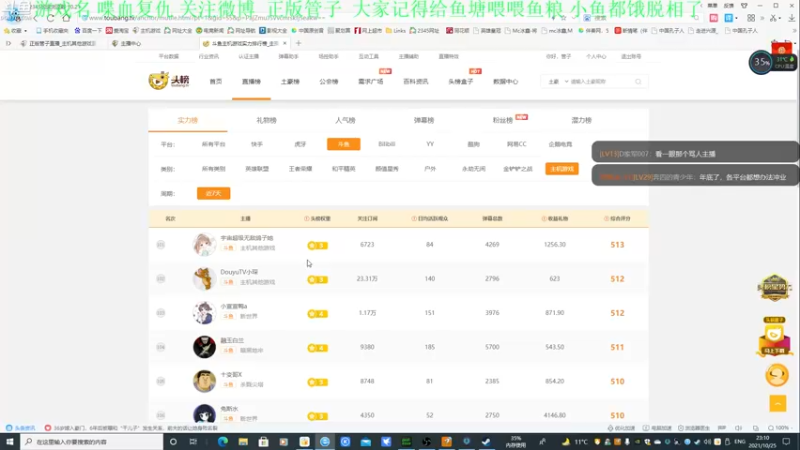This screenshot has height=450, width=800.
Task: Open the 土豪榜 nav item
Action: [x=290, y=82]
